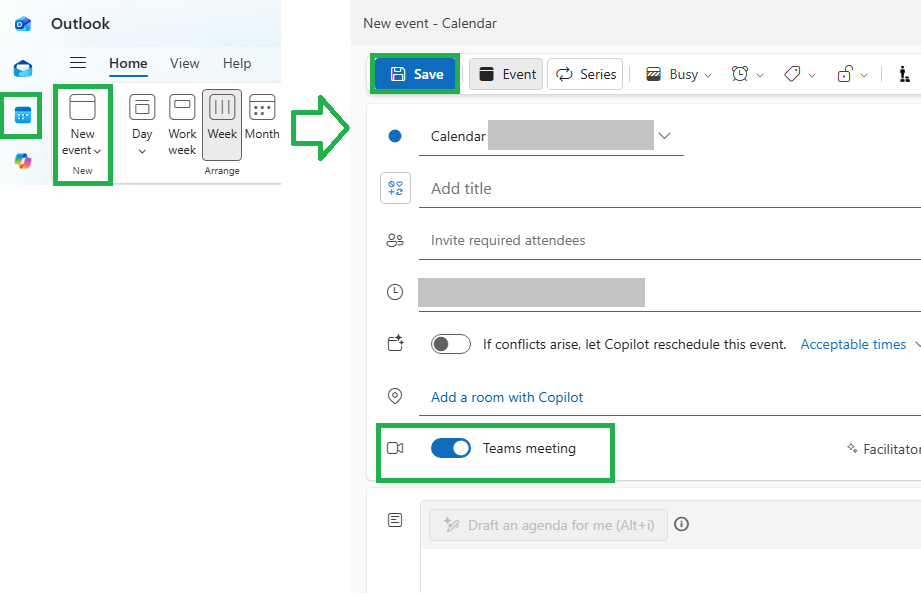Open the Acceptable times link
The width and height of the screenshot is (921, 595).
coord(853,344)
